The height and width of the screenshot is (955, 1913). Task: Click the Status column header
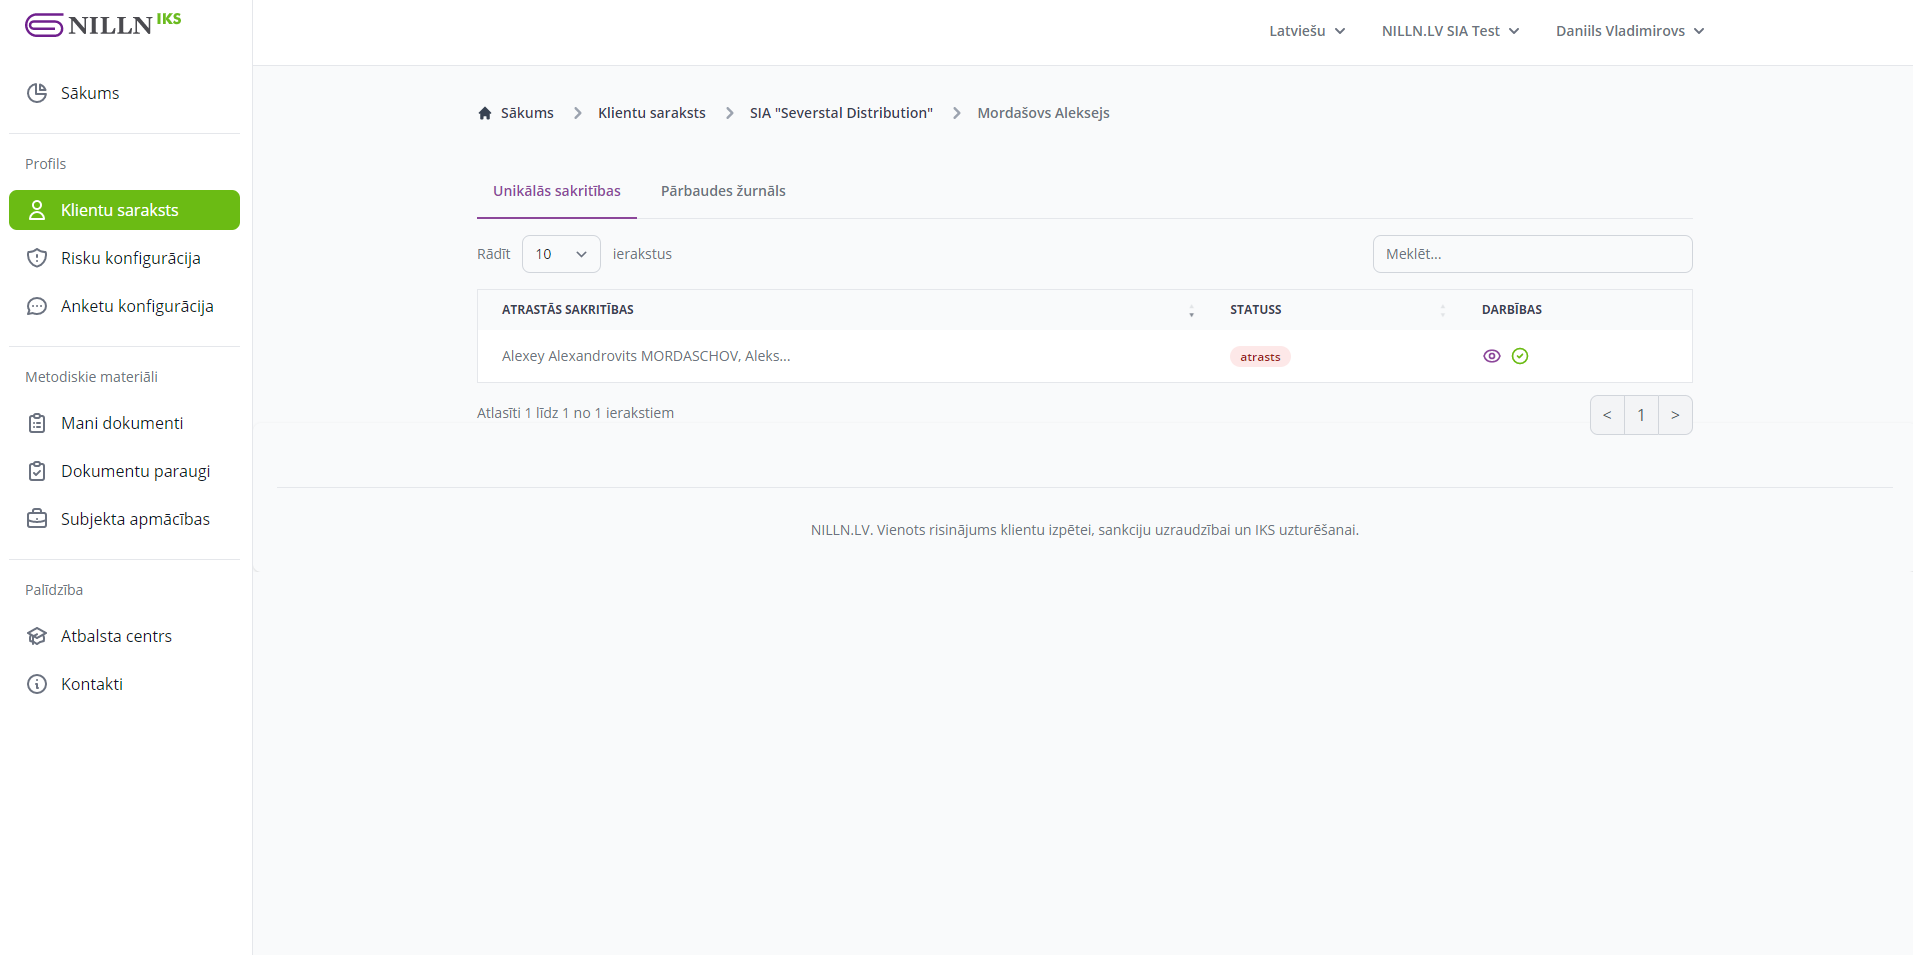1256,310
